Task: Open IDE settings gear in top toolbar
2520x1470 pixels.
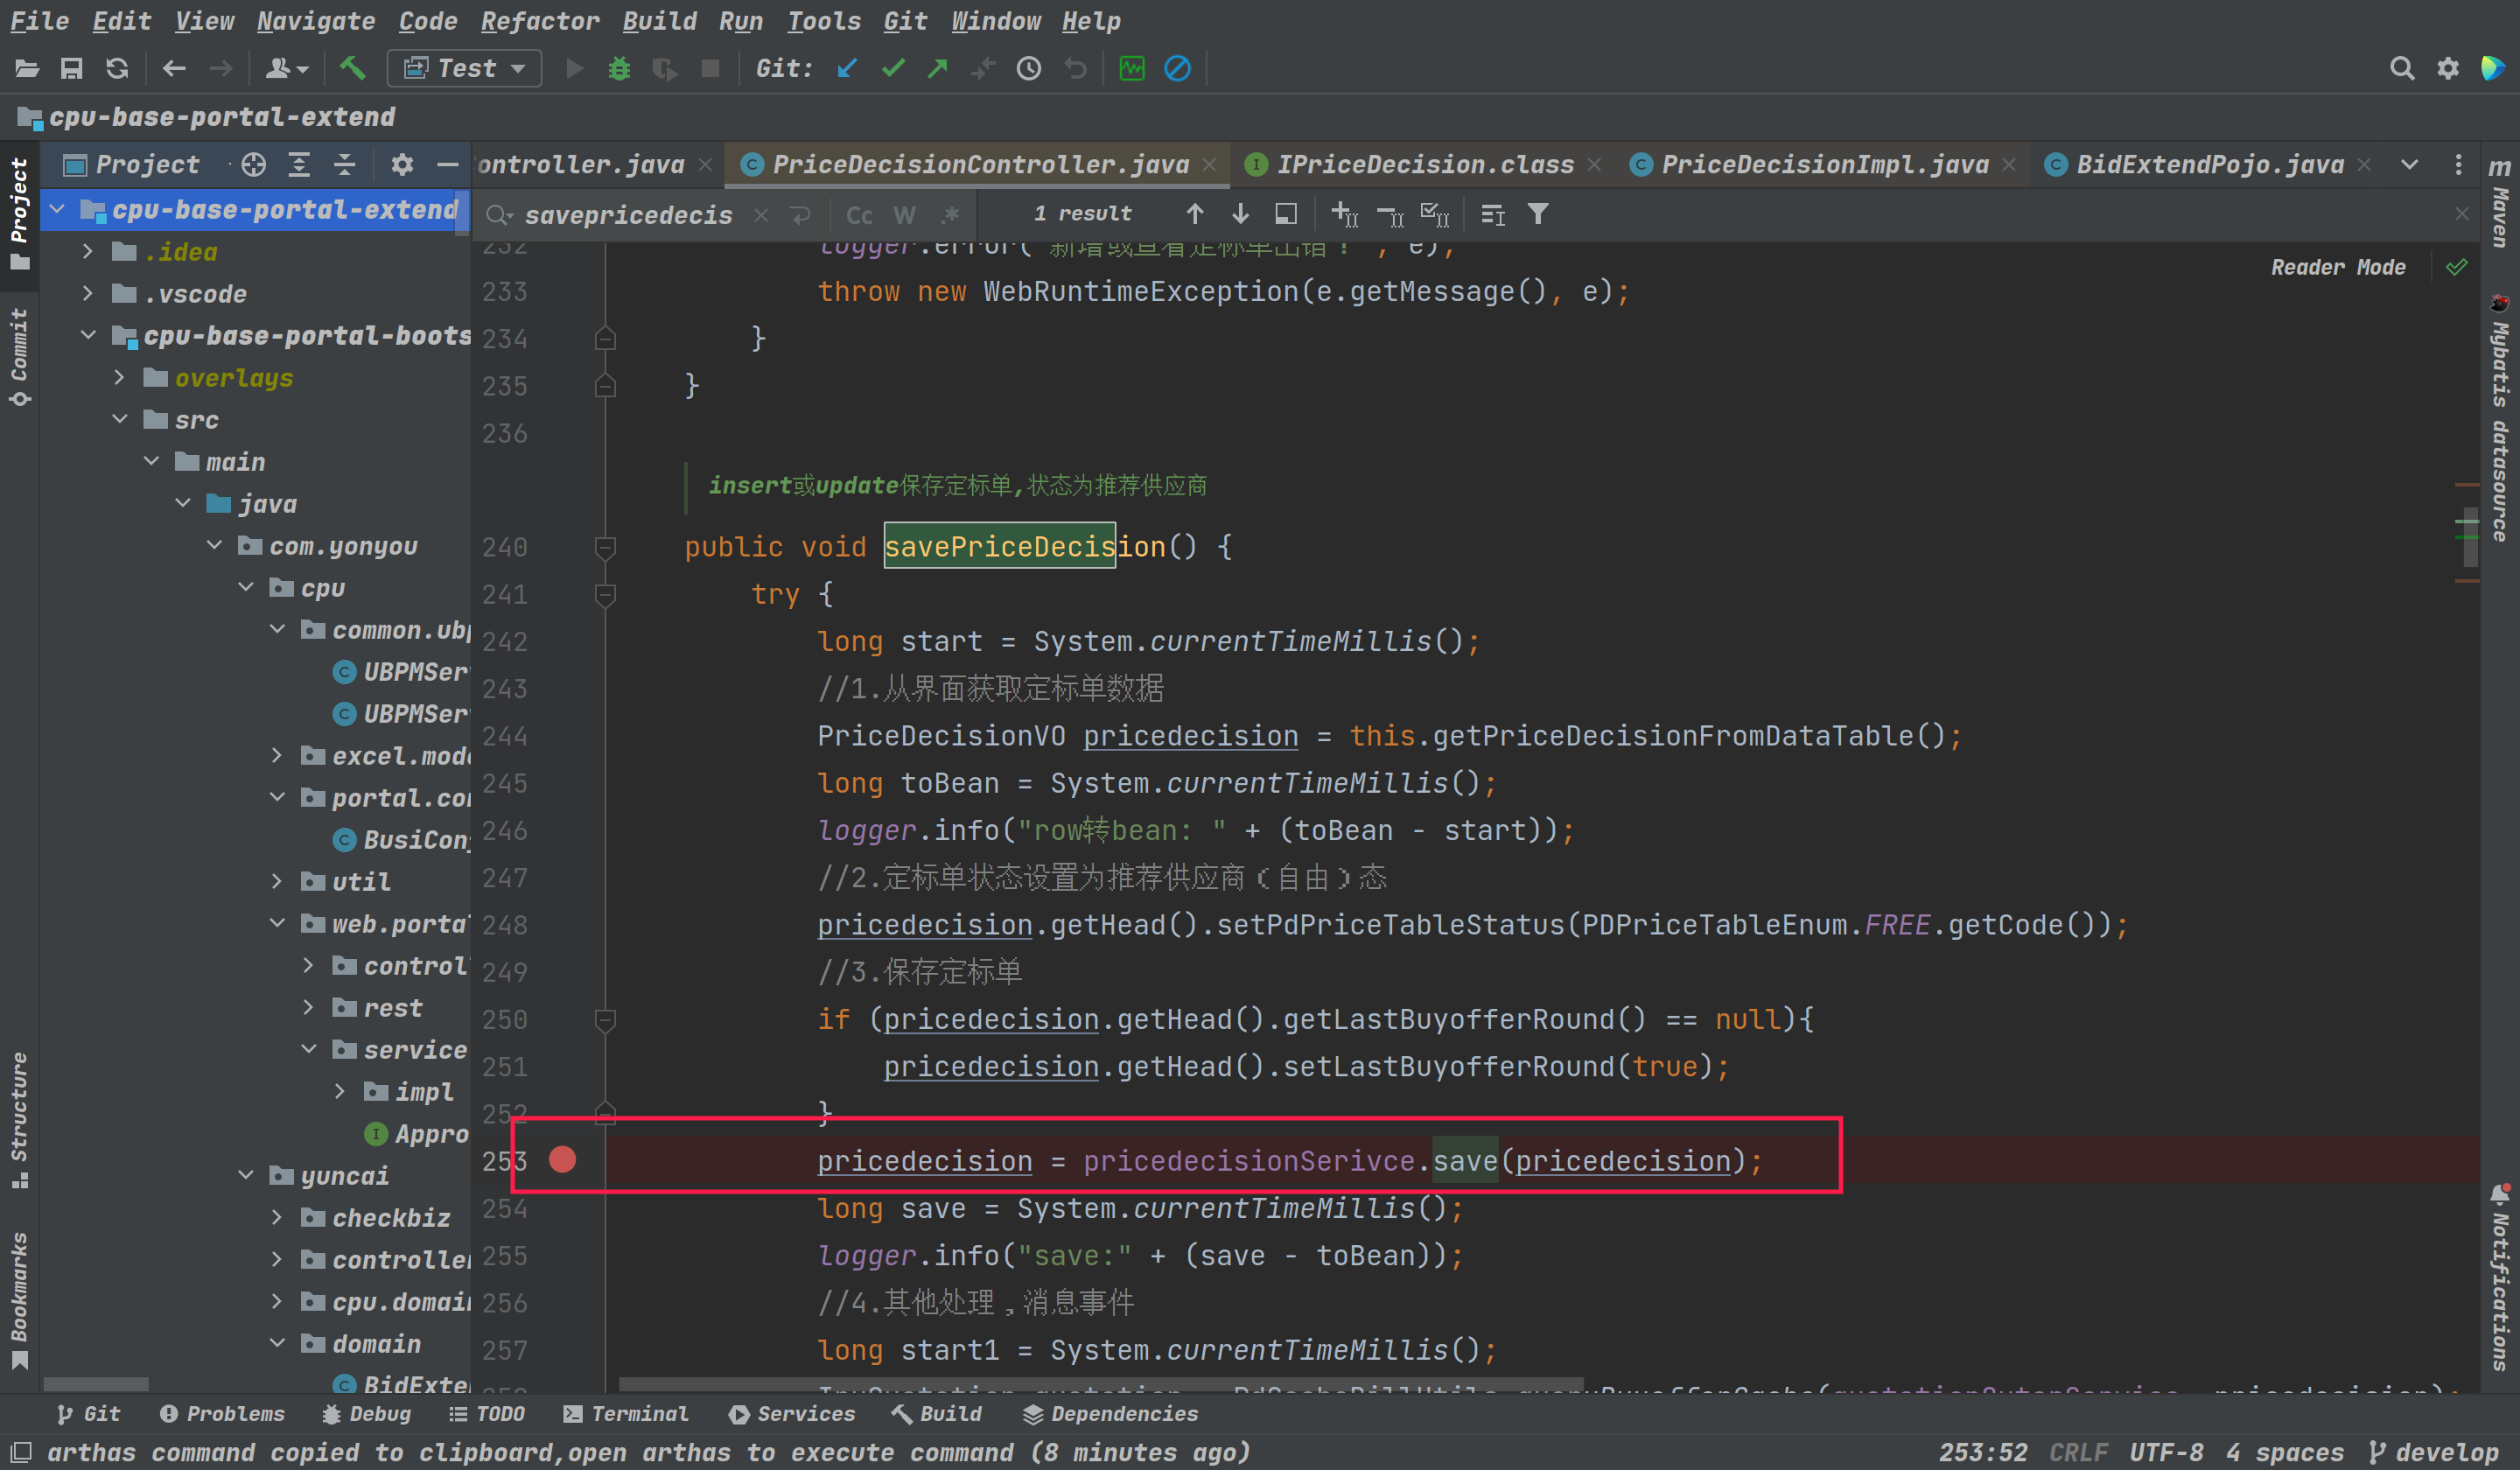Action: (2448, 68)
